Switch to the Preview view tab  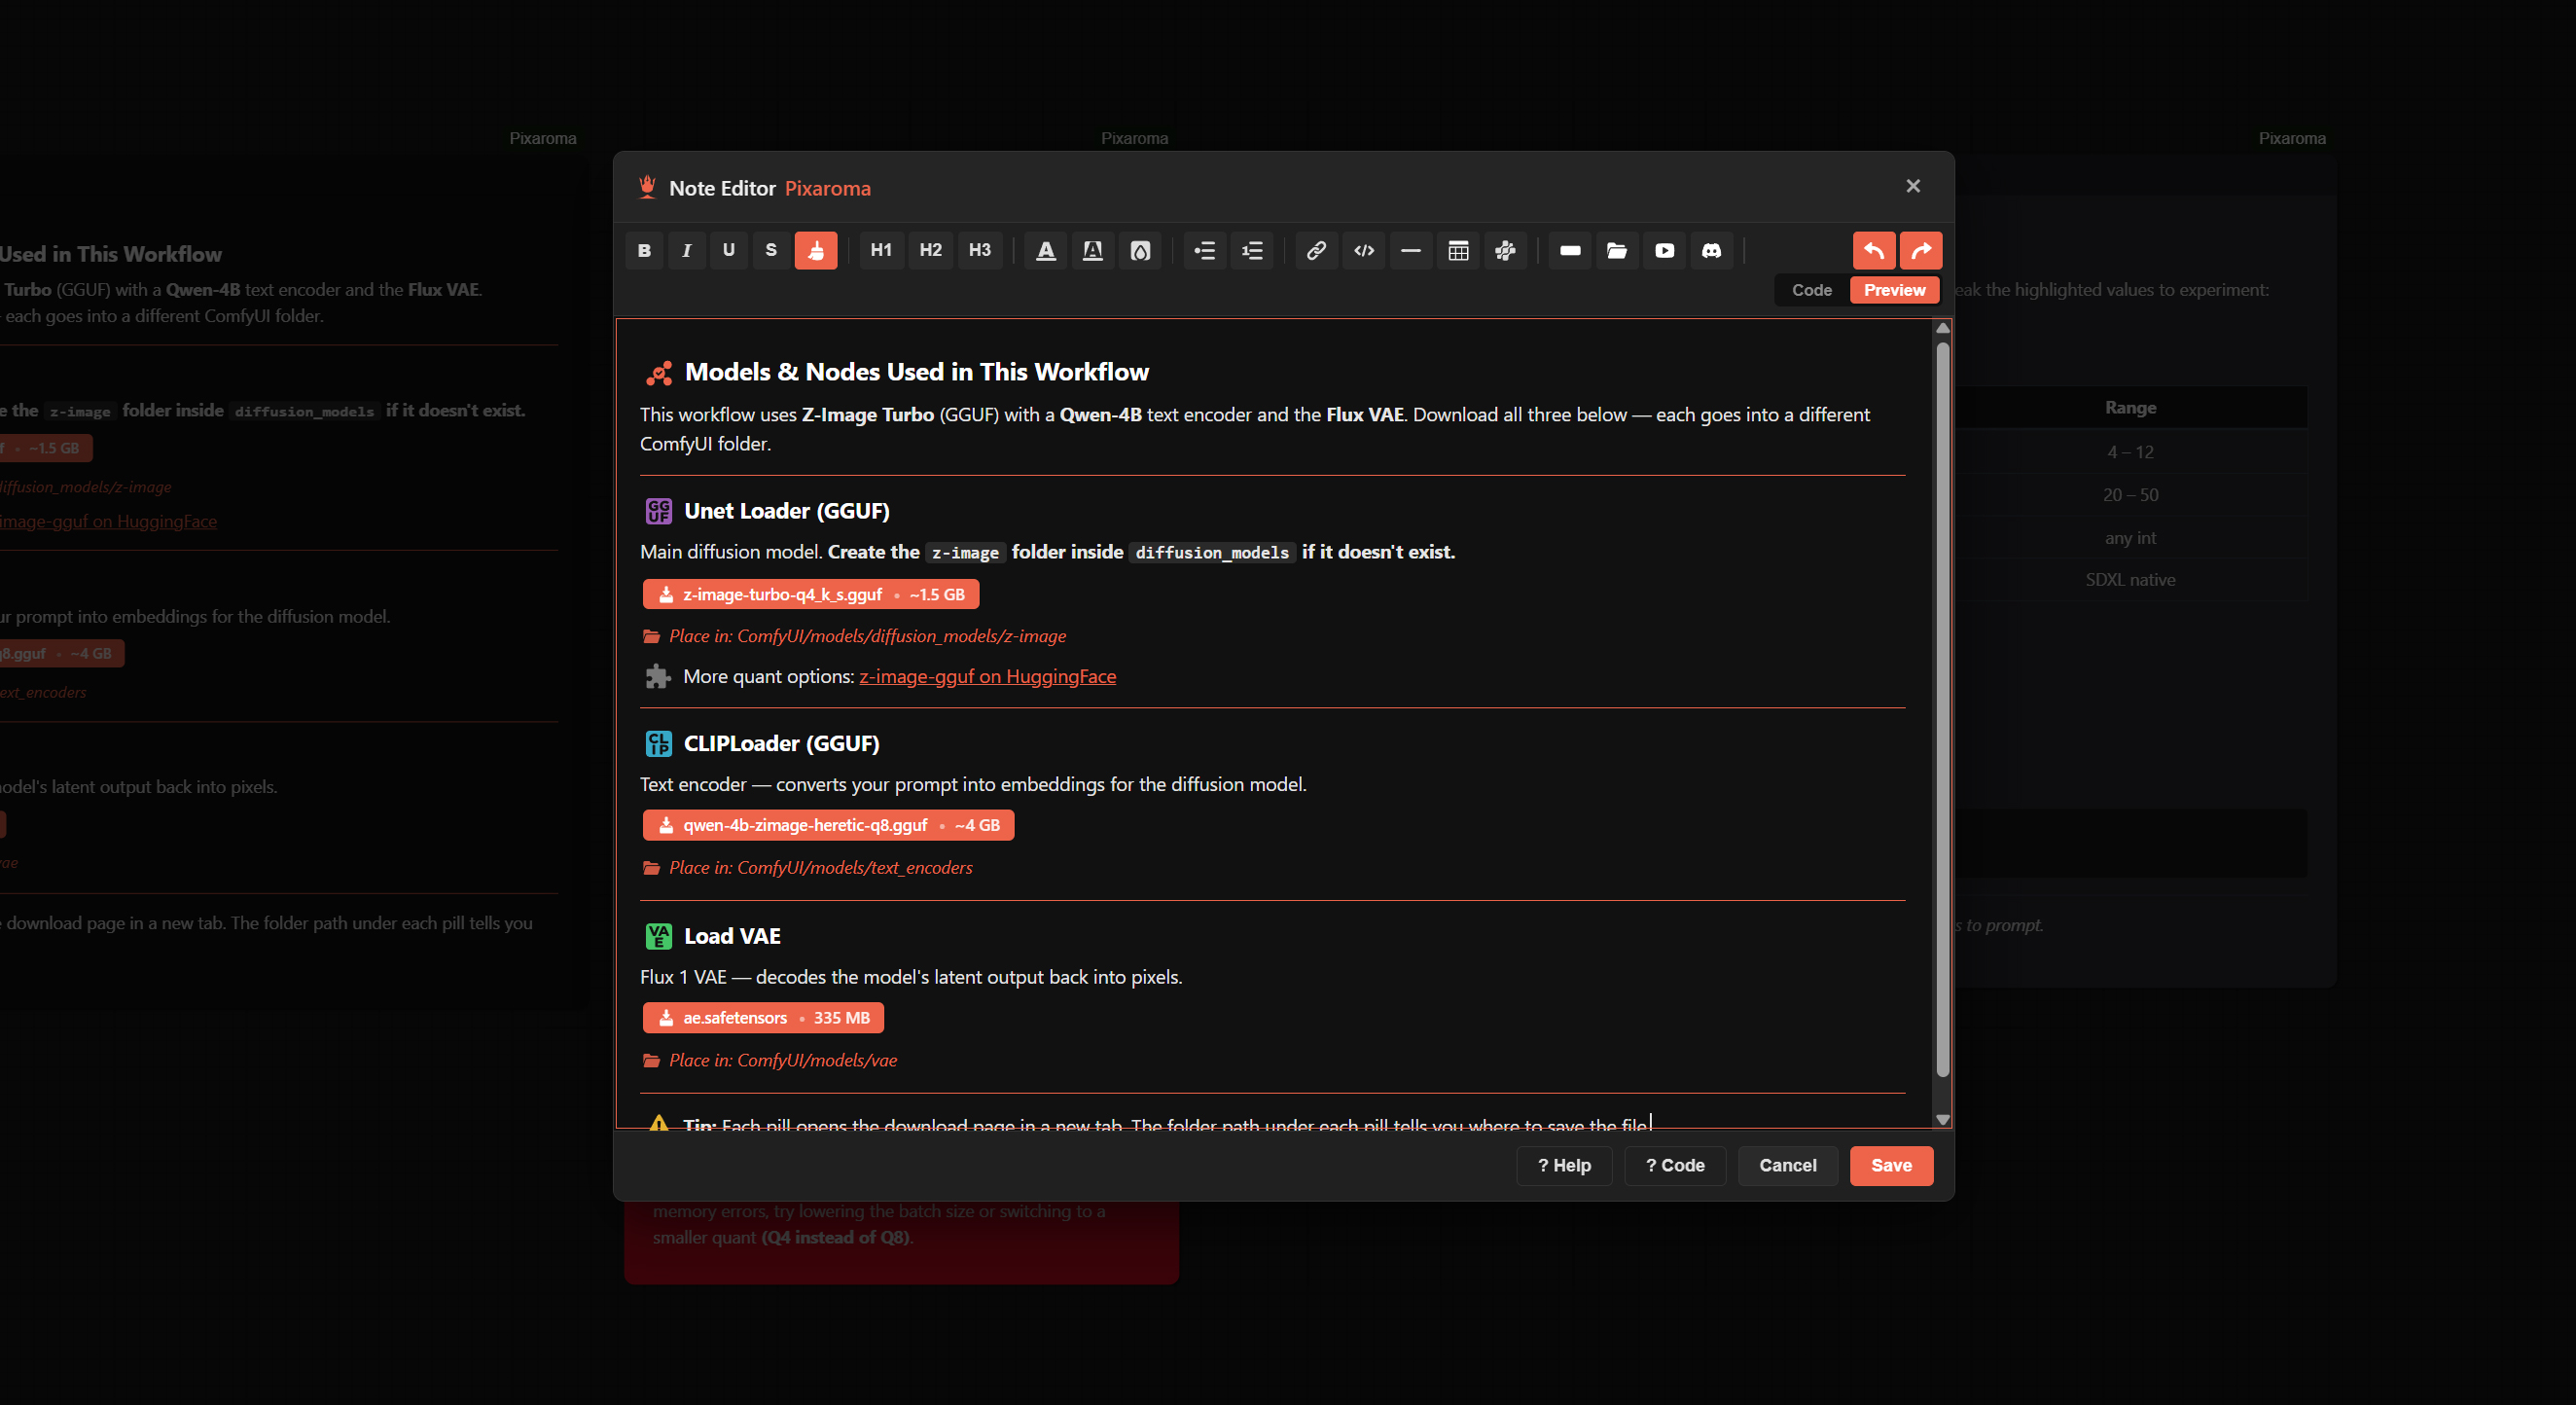pos(1894,290)
